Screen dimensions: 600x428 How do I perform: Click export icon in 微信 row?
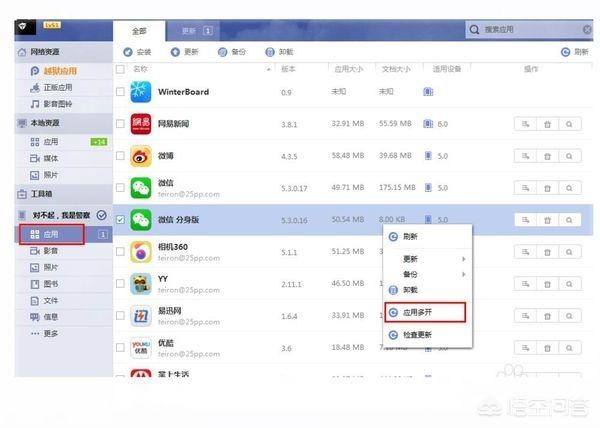pos(525,188)
